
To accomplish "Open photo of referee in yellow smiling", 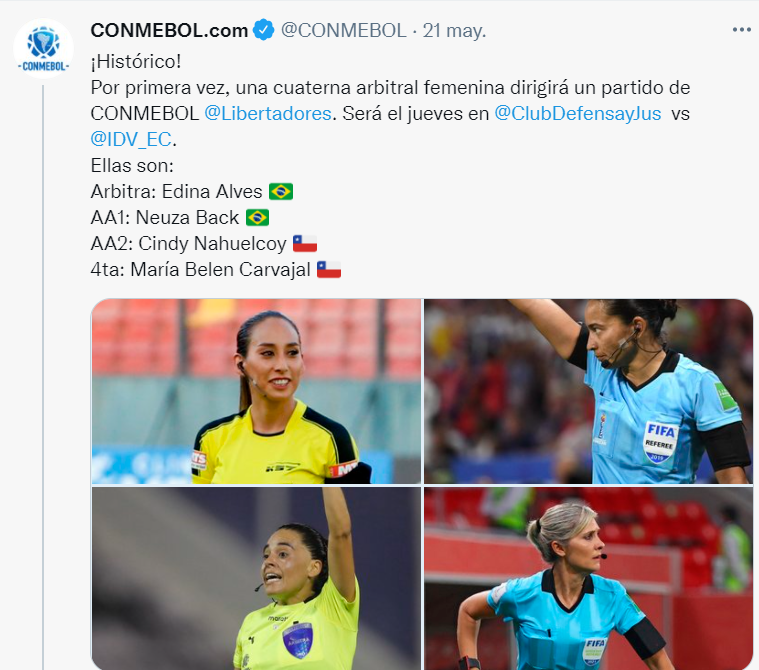I will click(256, 391).
